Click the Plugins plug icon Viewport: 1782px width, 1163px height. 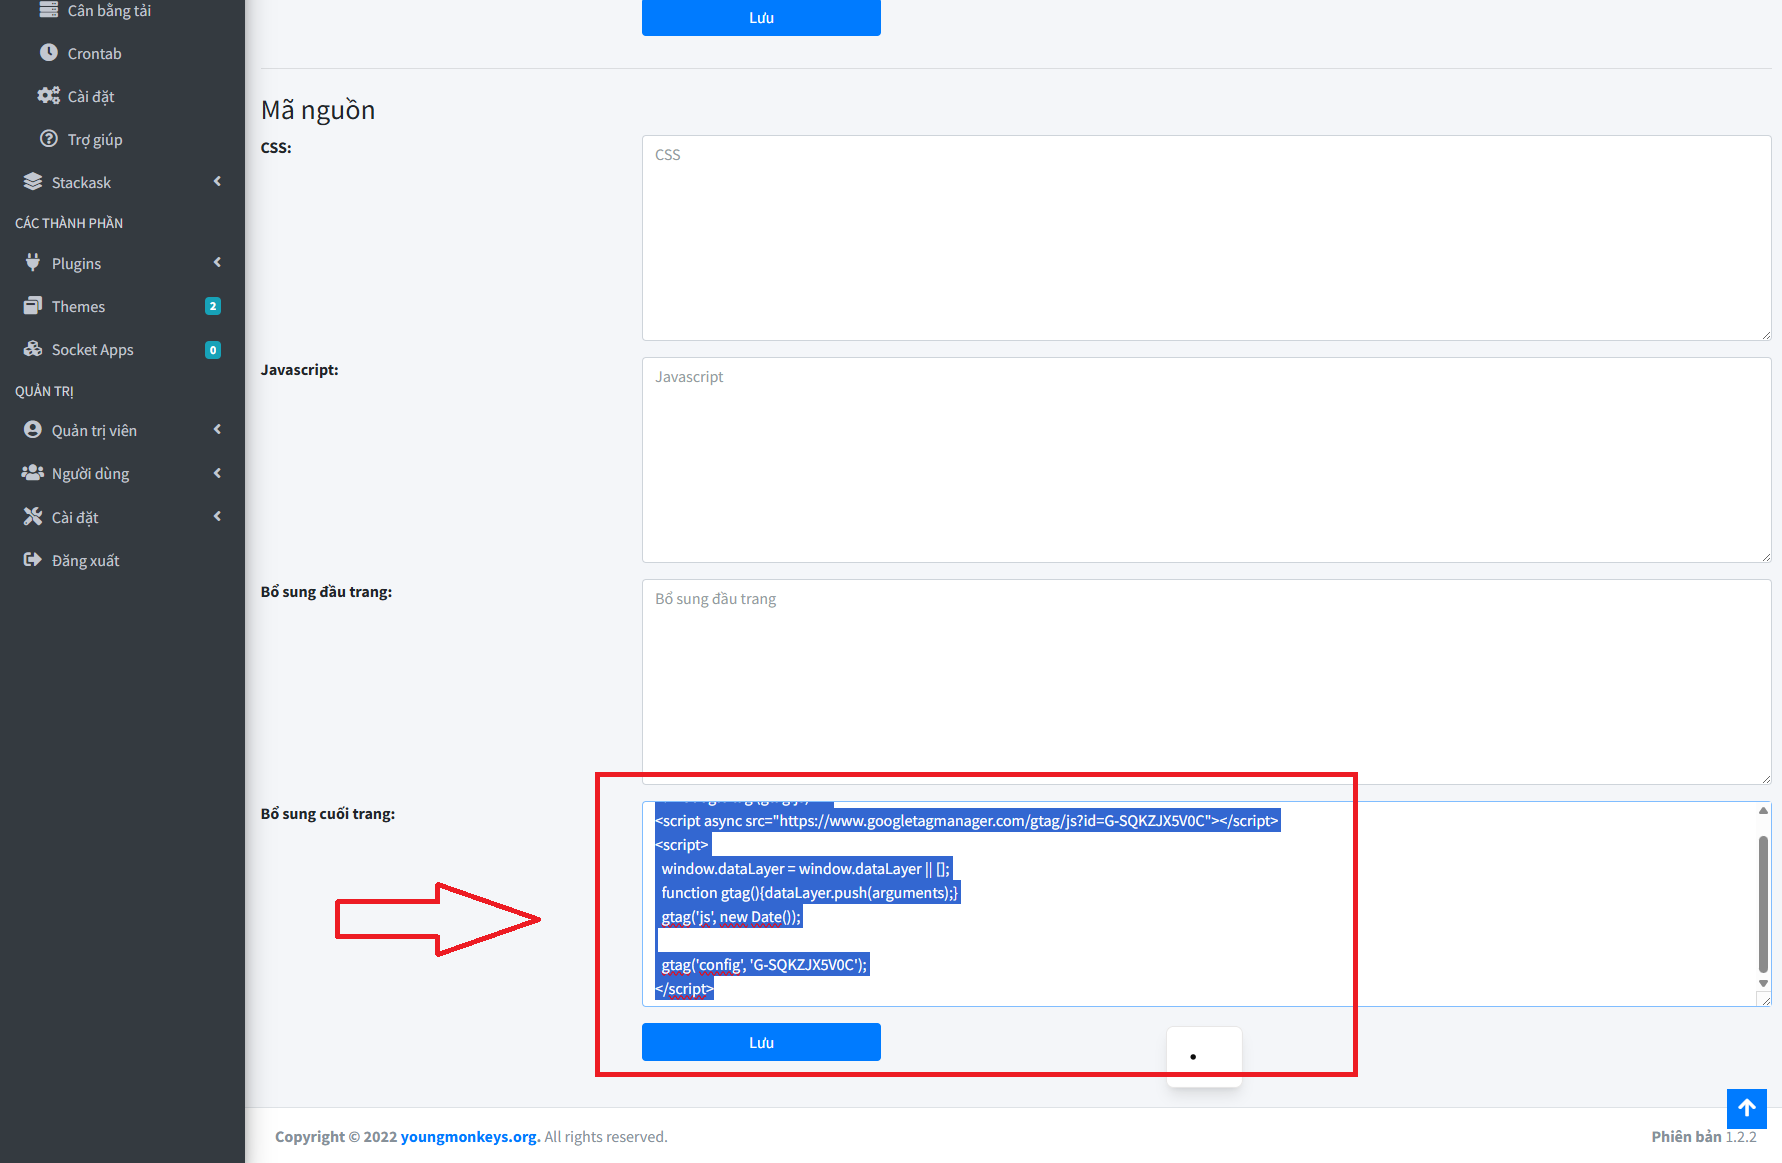pyautogui.click(x=33, y=263)
